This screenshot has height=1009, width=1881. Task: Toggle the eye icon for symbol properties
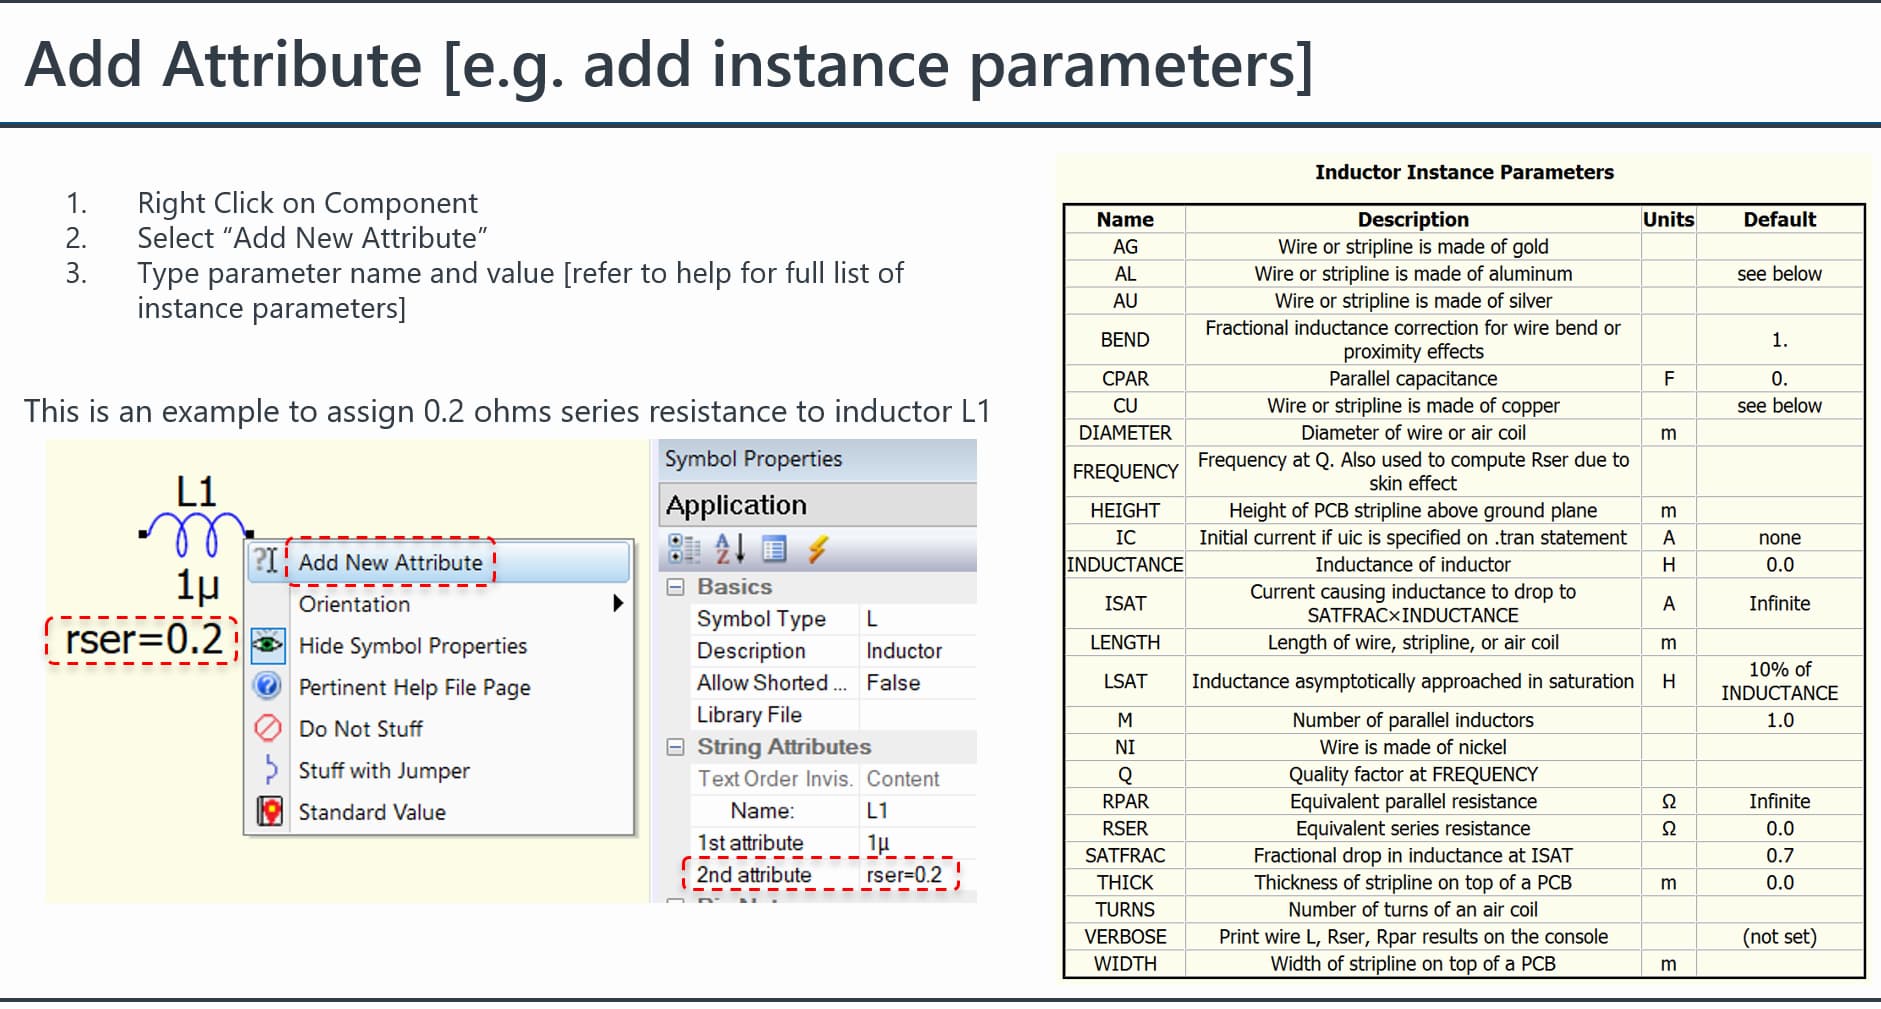(x=267, y=645)
